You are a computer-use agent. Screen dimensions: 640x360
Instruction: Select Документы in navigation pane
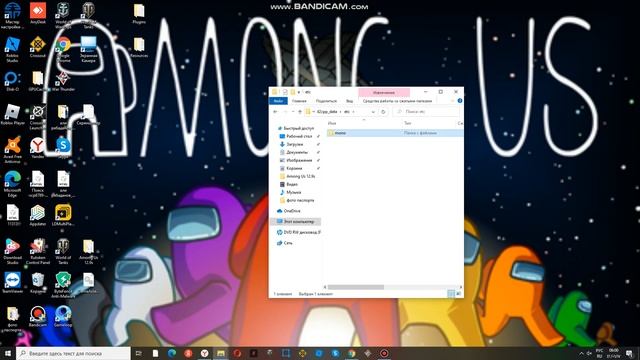(296, 152)
